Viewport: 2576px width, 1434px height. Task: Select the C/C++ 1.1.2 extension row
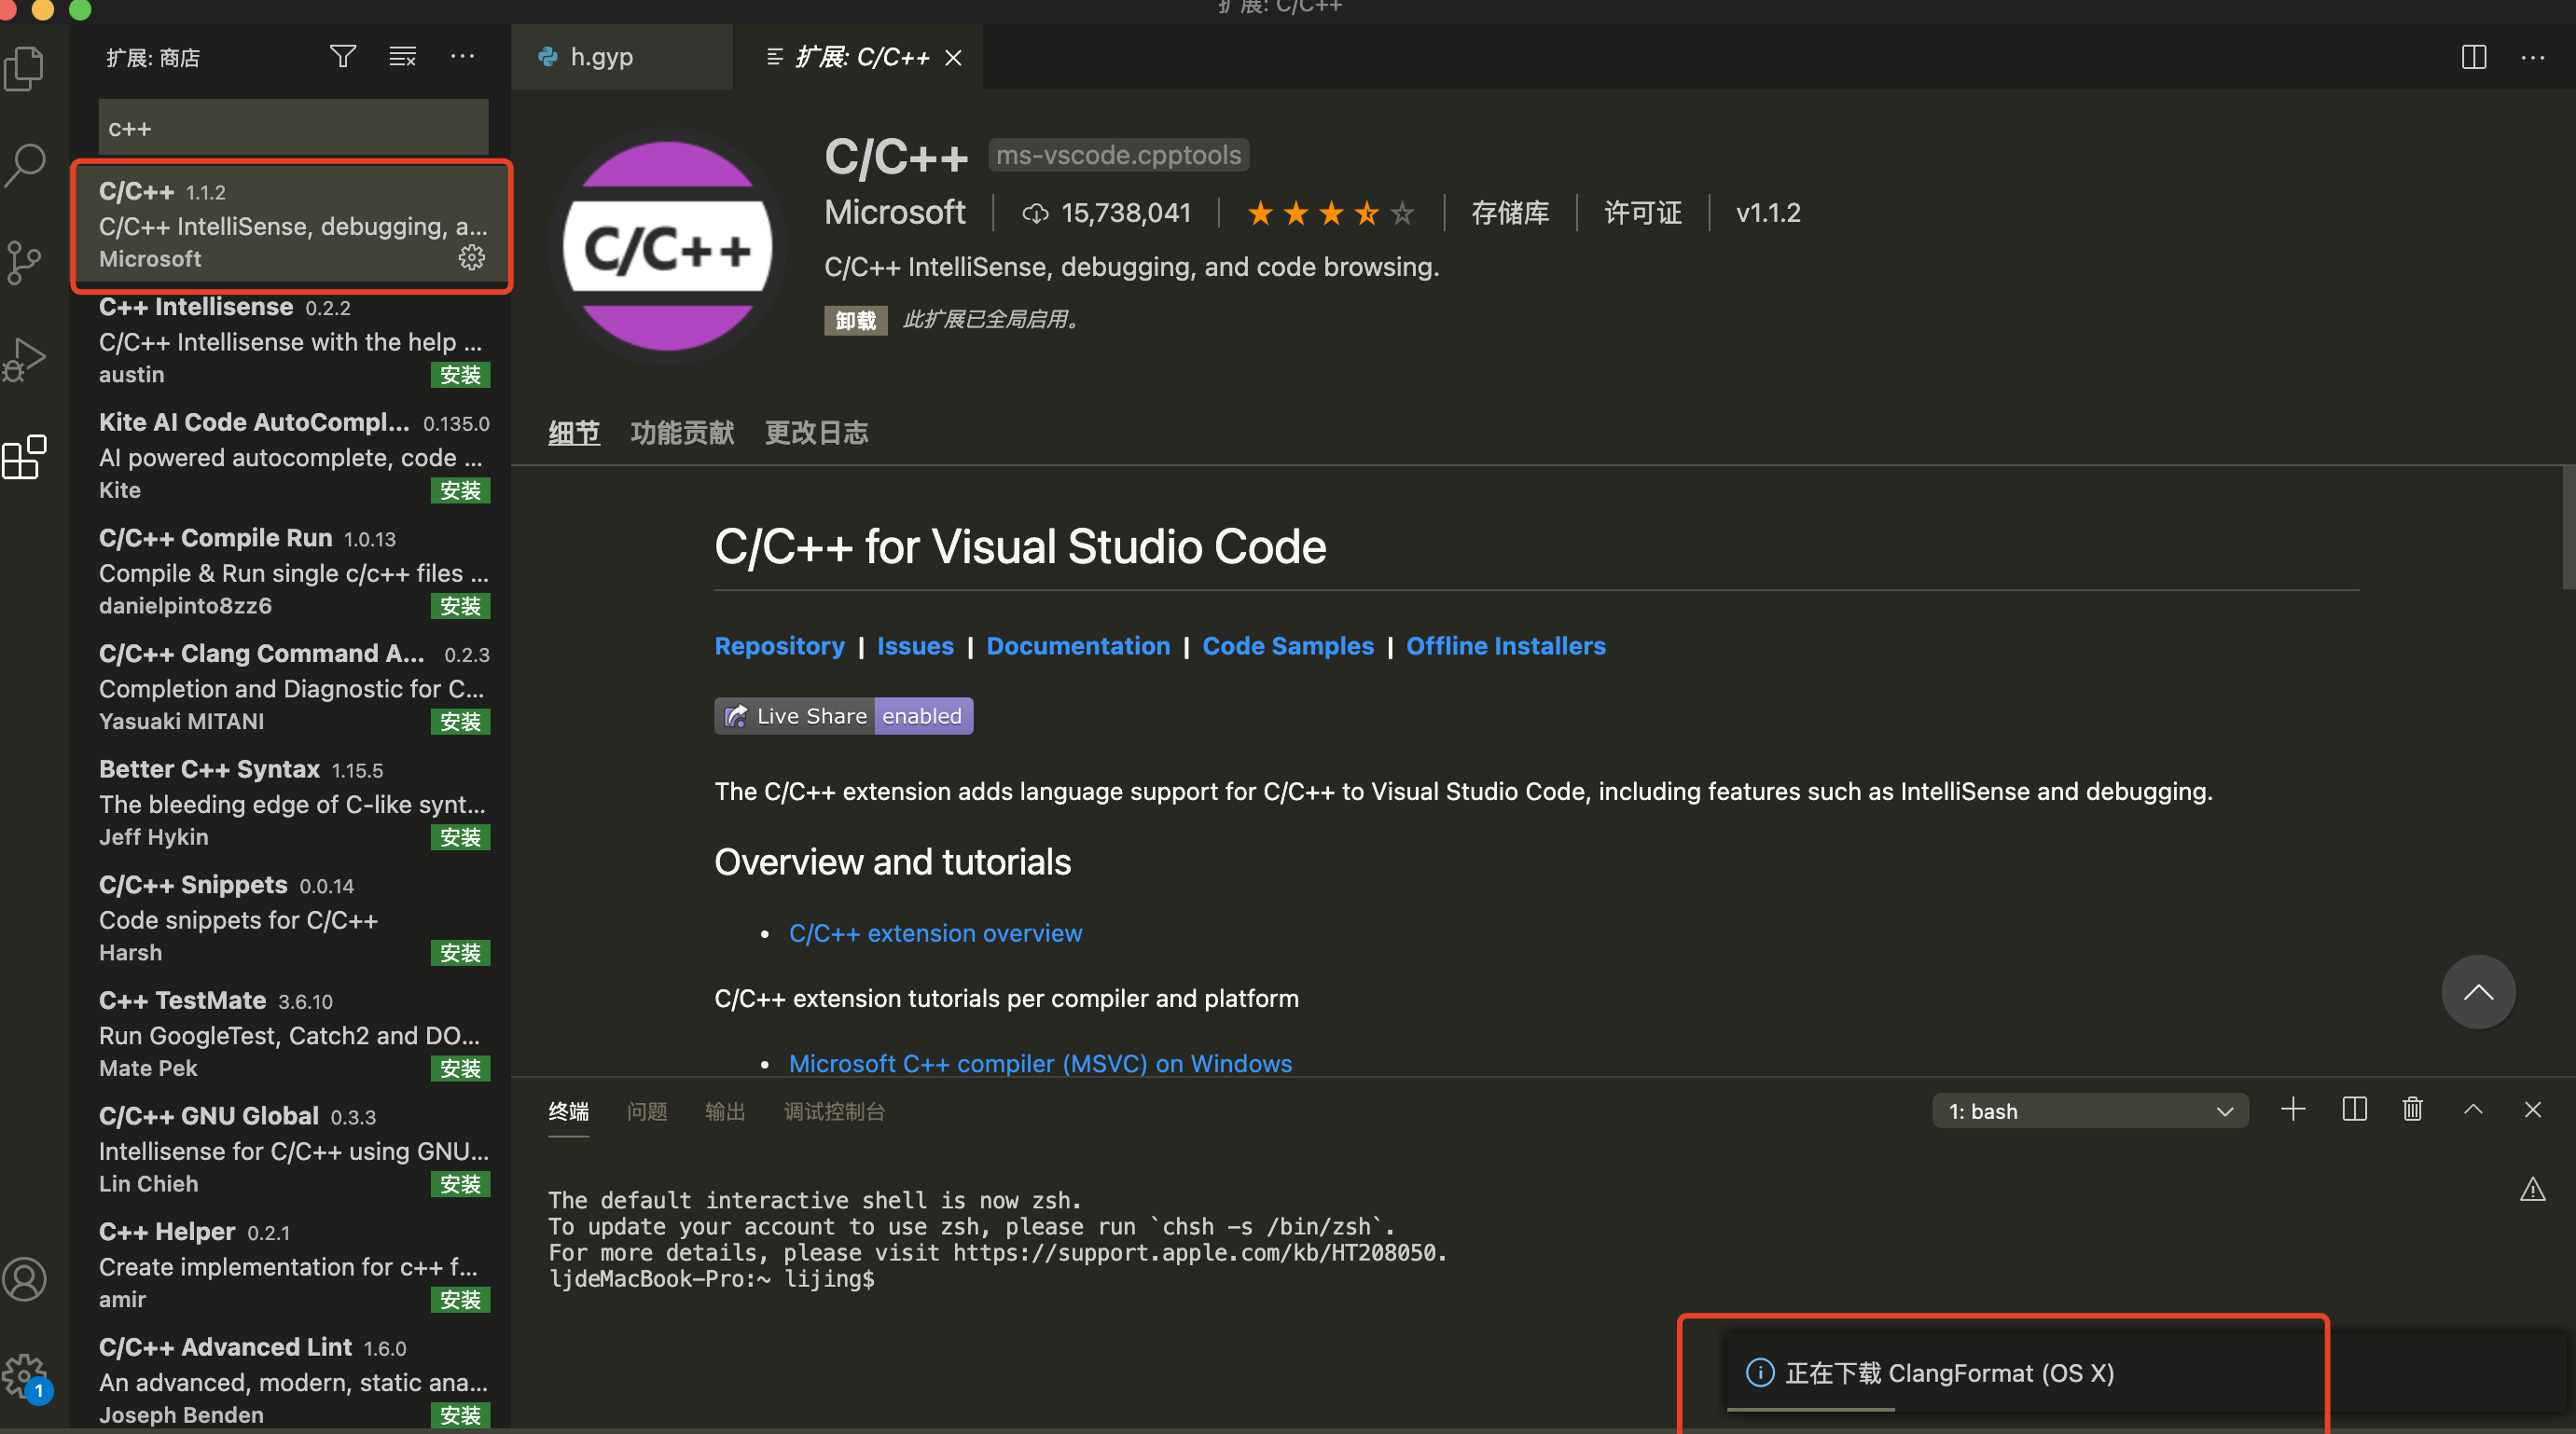click(x=292, y=226)
